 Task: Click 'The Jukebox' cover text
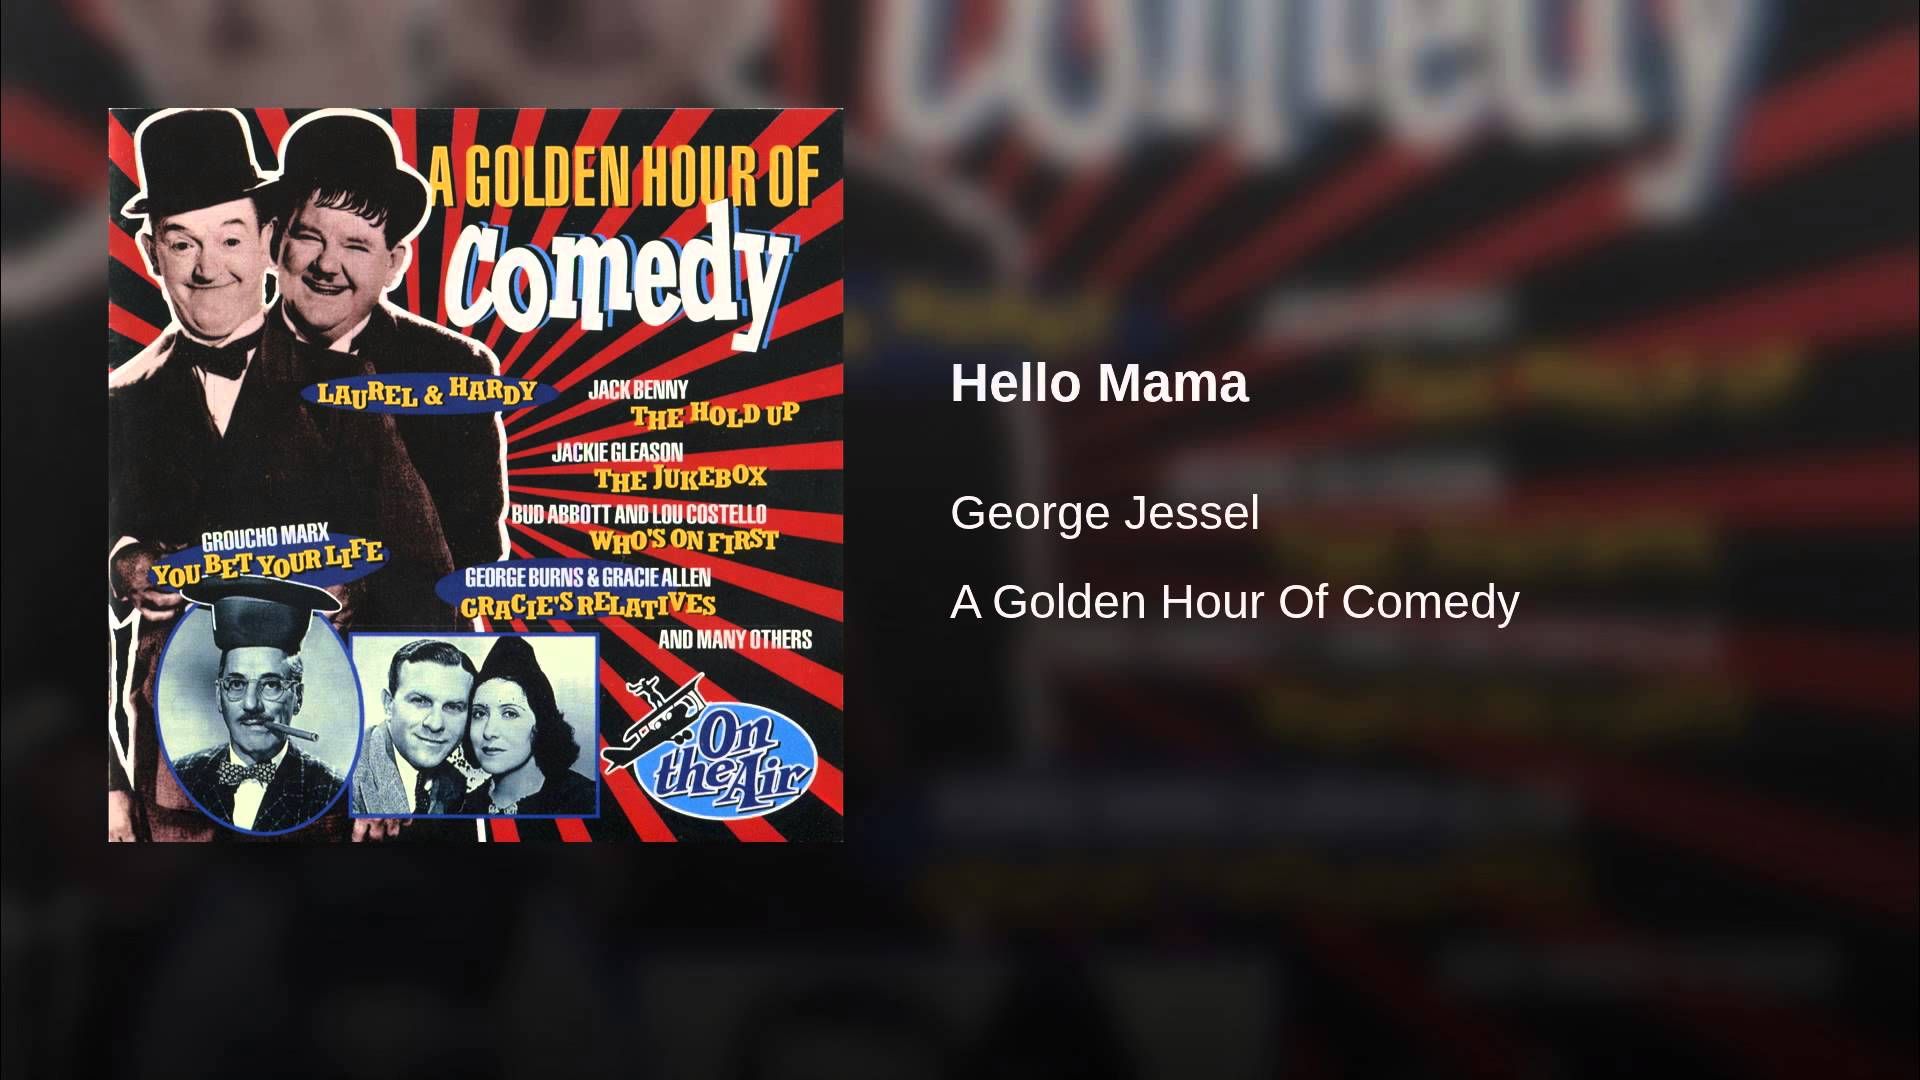pos(681,478)
